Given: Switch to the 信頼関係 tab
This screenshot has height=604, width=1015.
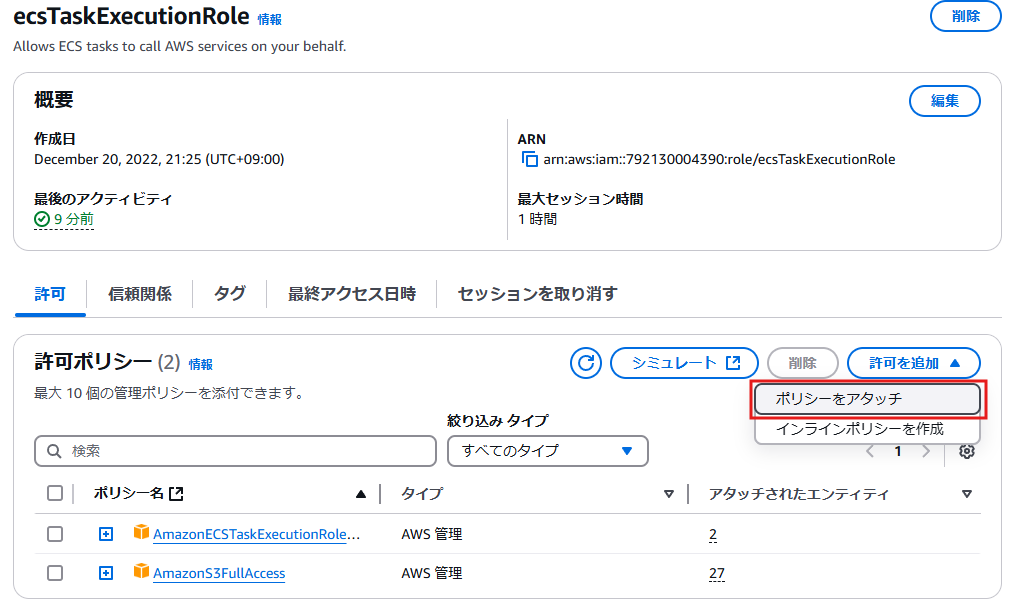Looking at the screenshot, I should tap(140, 295).
